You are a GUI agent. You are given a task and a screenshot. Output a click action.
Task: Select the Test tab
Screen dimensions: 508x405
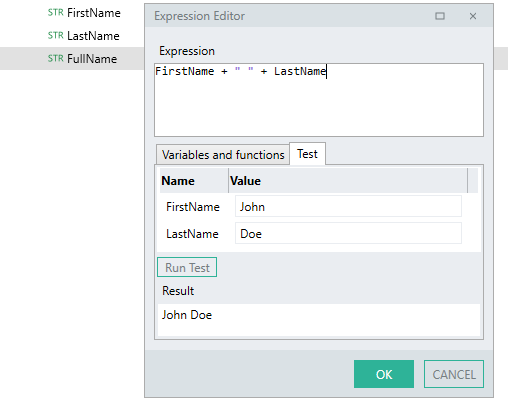click(307, 154)
